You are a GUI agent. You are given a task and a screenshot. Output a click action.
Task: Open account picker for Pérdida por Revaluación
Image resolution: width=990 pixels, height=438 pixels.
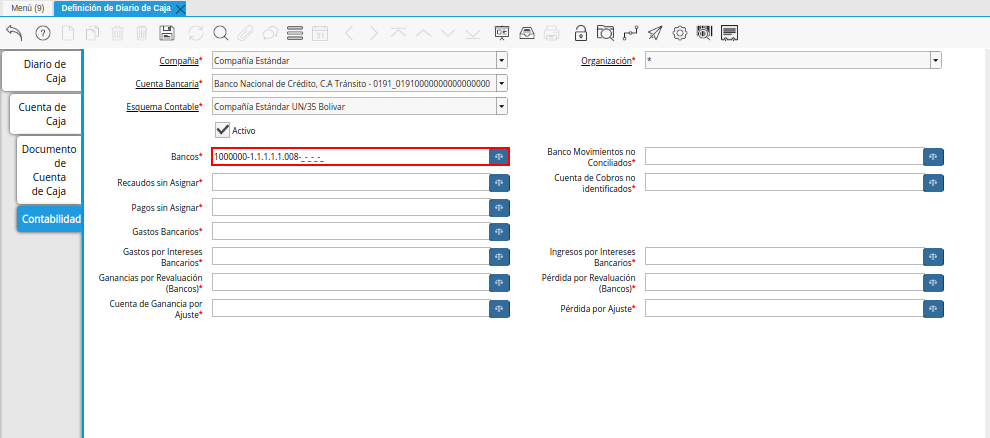pos(933,283)
